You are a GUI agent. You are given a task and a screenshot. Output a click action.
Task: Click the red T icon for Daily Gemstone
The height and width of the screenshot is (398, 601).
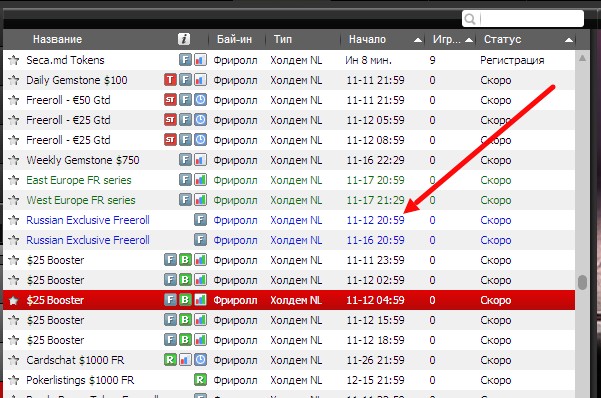tap(170, 80)
